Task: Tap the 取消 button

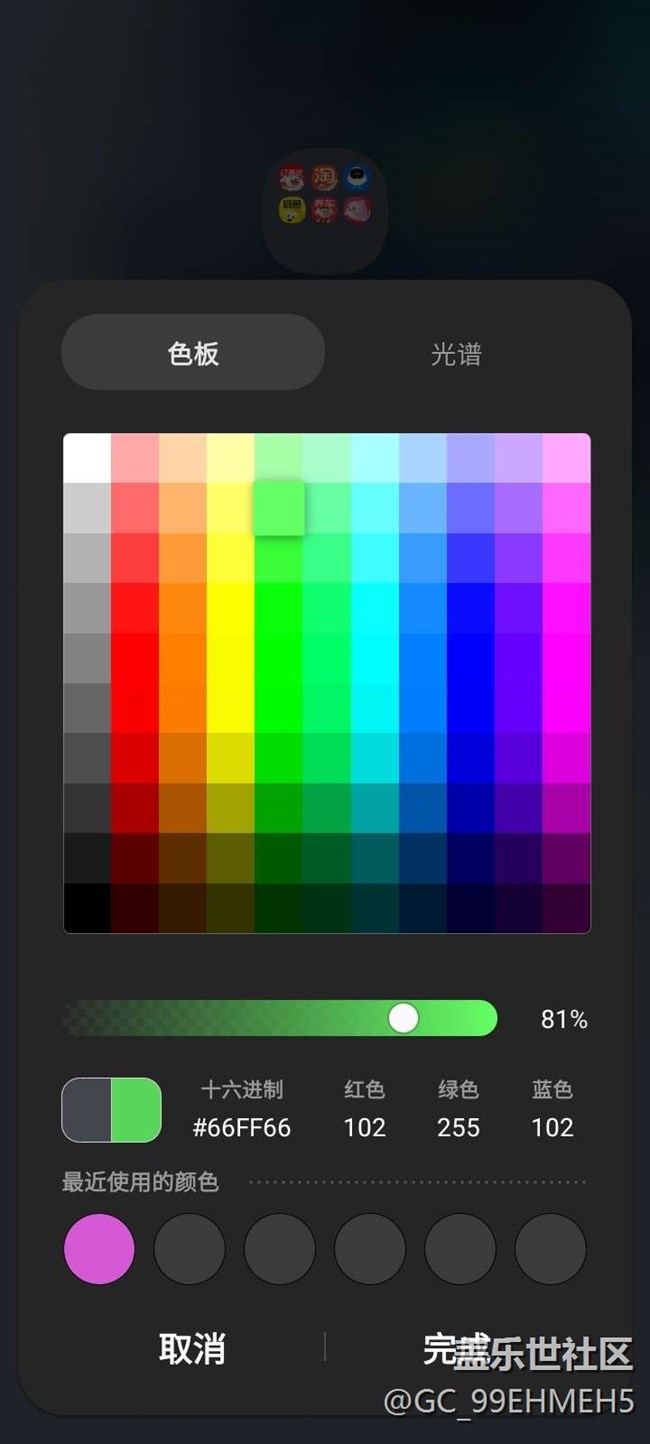Action: (192, 1348)
